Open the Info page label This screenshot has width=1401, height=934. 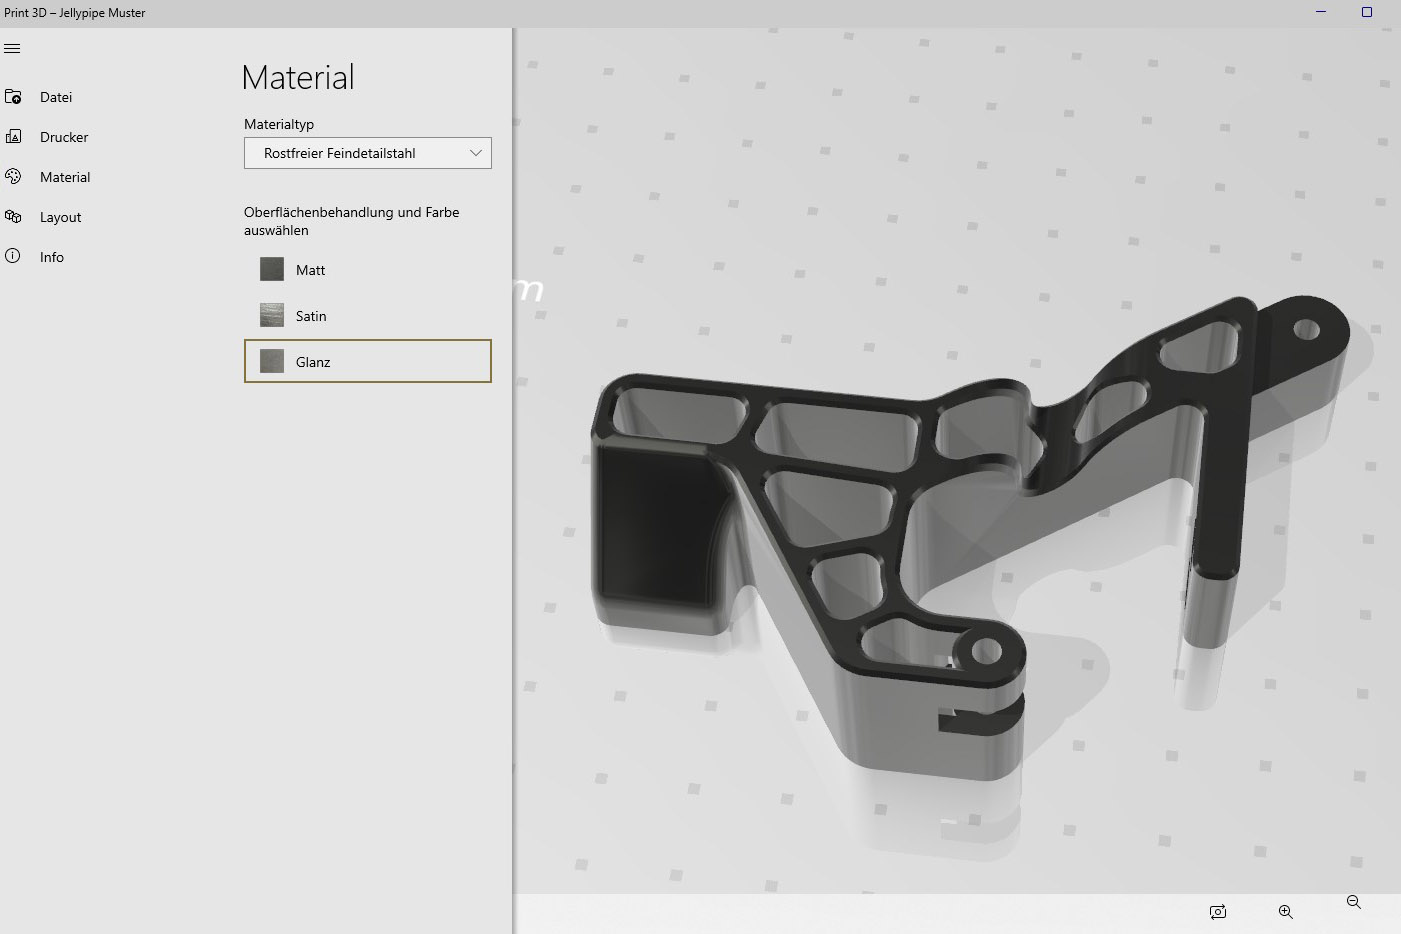(x=52, y=257)
